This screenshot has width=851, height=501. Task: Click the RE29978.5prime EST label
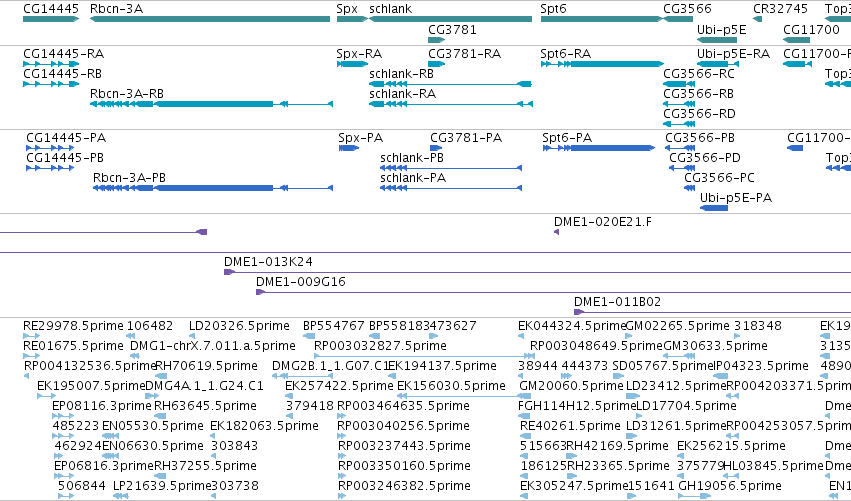coord(73,326)
